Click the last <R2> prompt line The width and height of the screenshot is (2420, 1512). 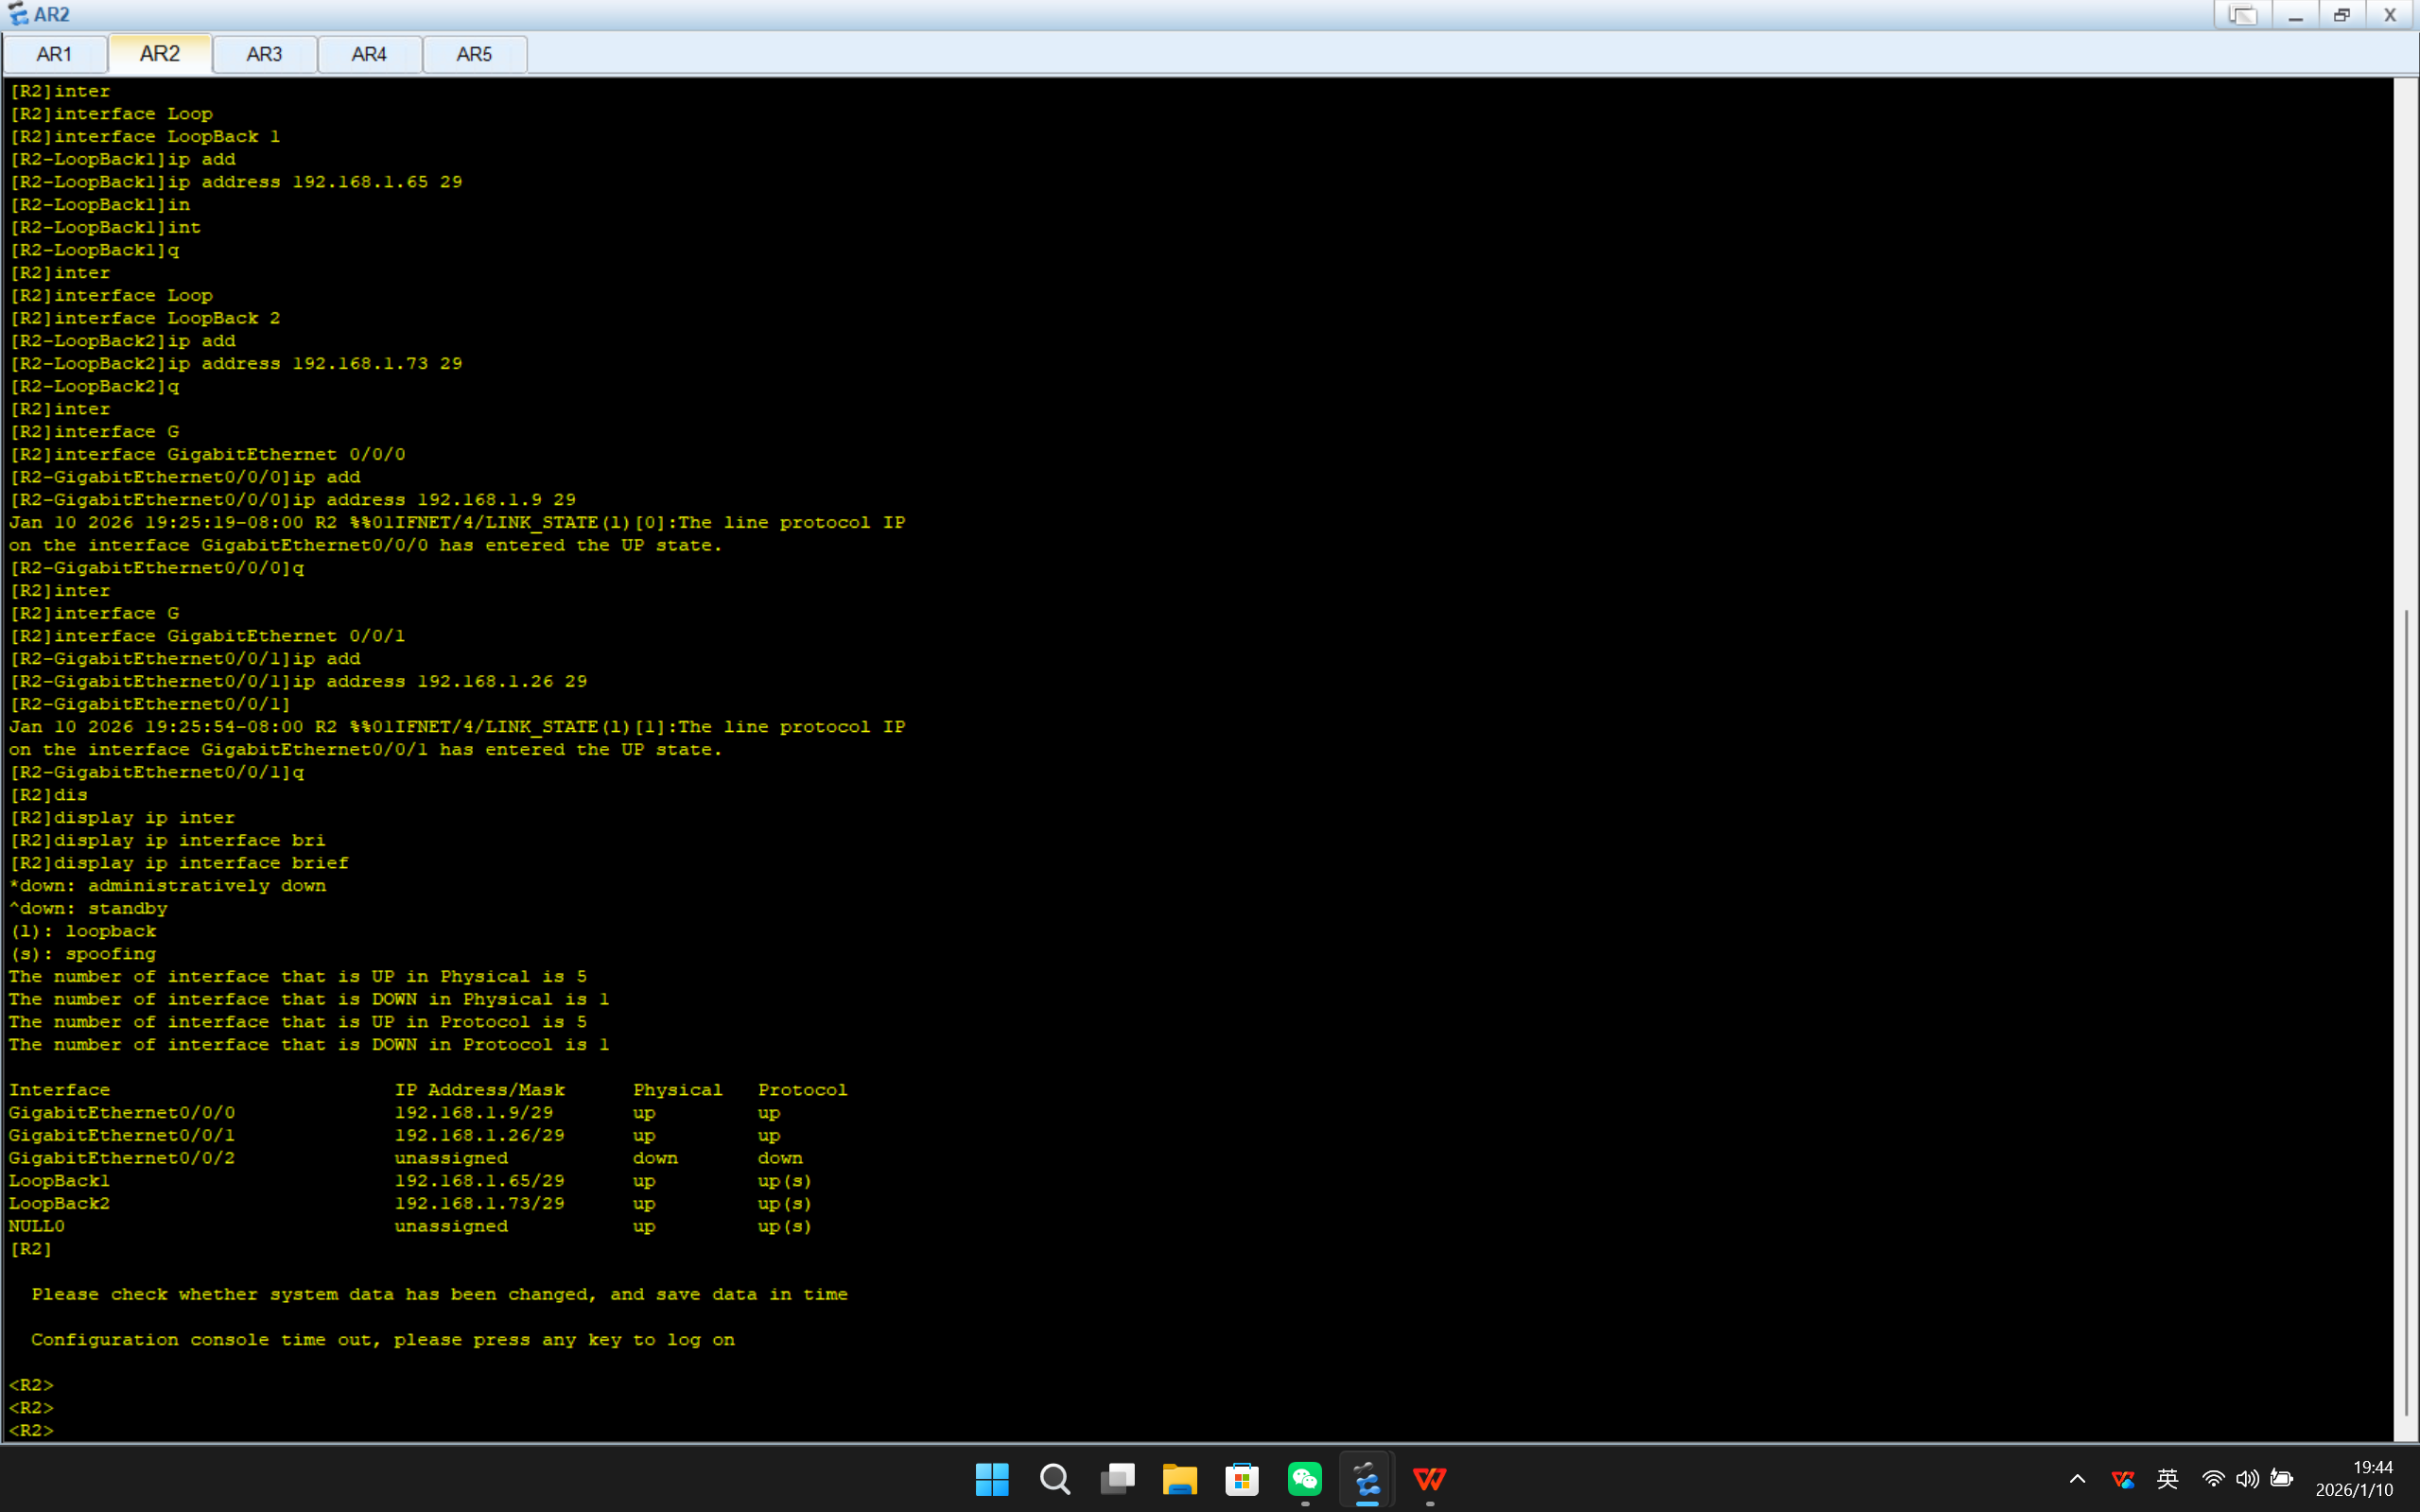point(31,1430)
